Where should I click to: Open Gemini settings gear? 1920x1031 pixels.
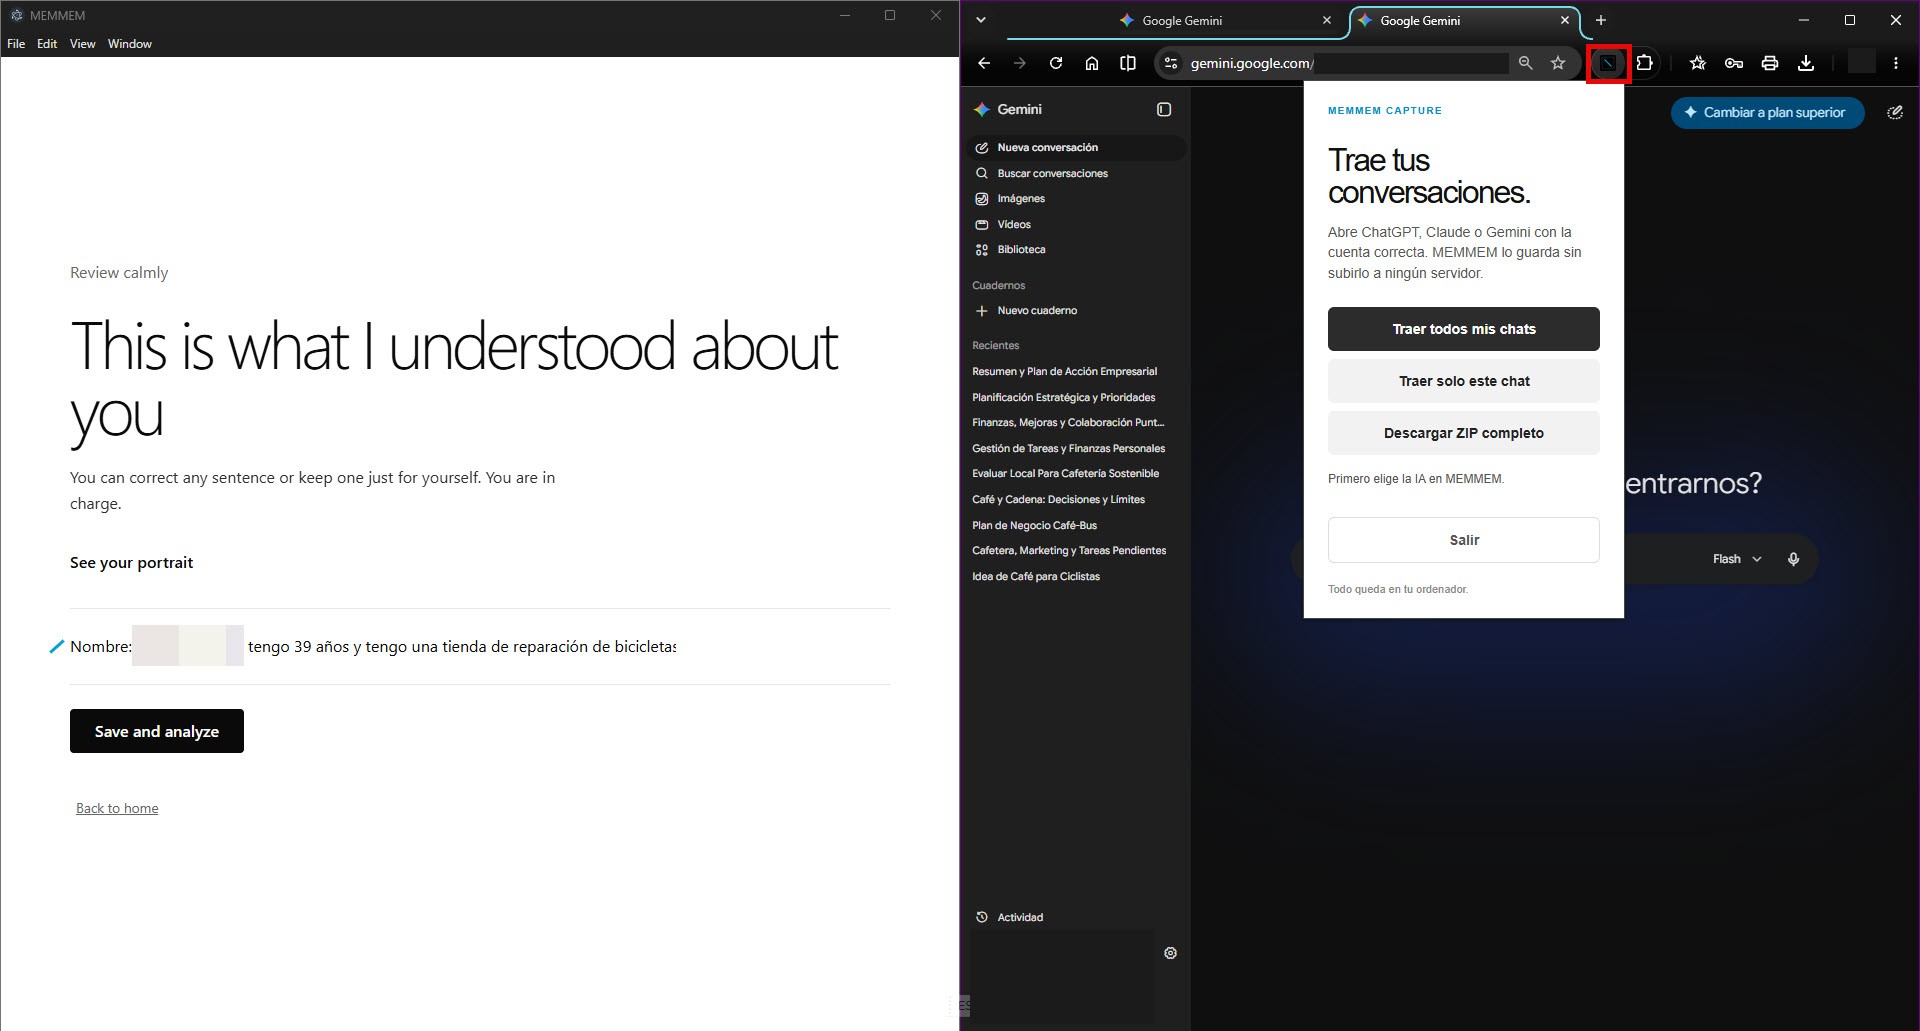[x=1170, y=953]
